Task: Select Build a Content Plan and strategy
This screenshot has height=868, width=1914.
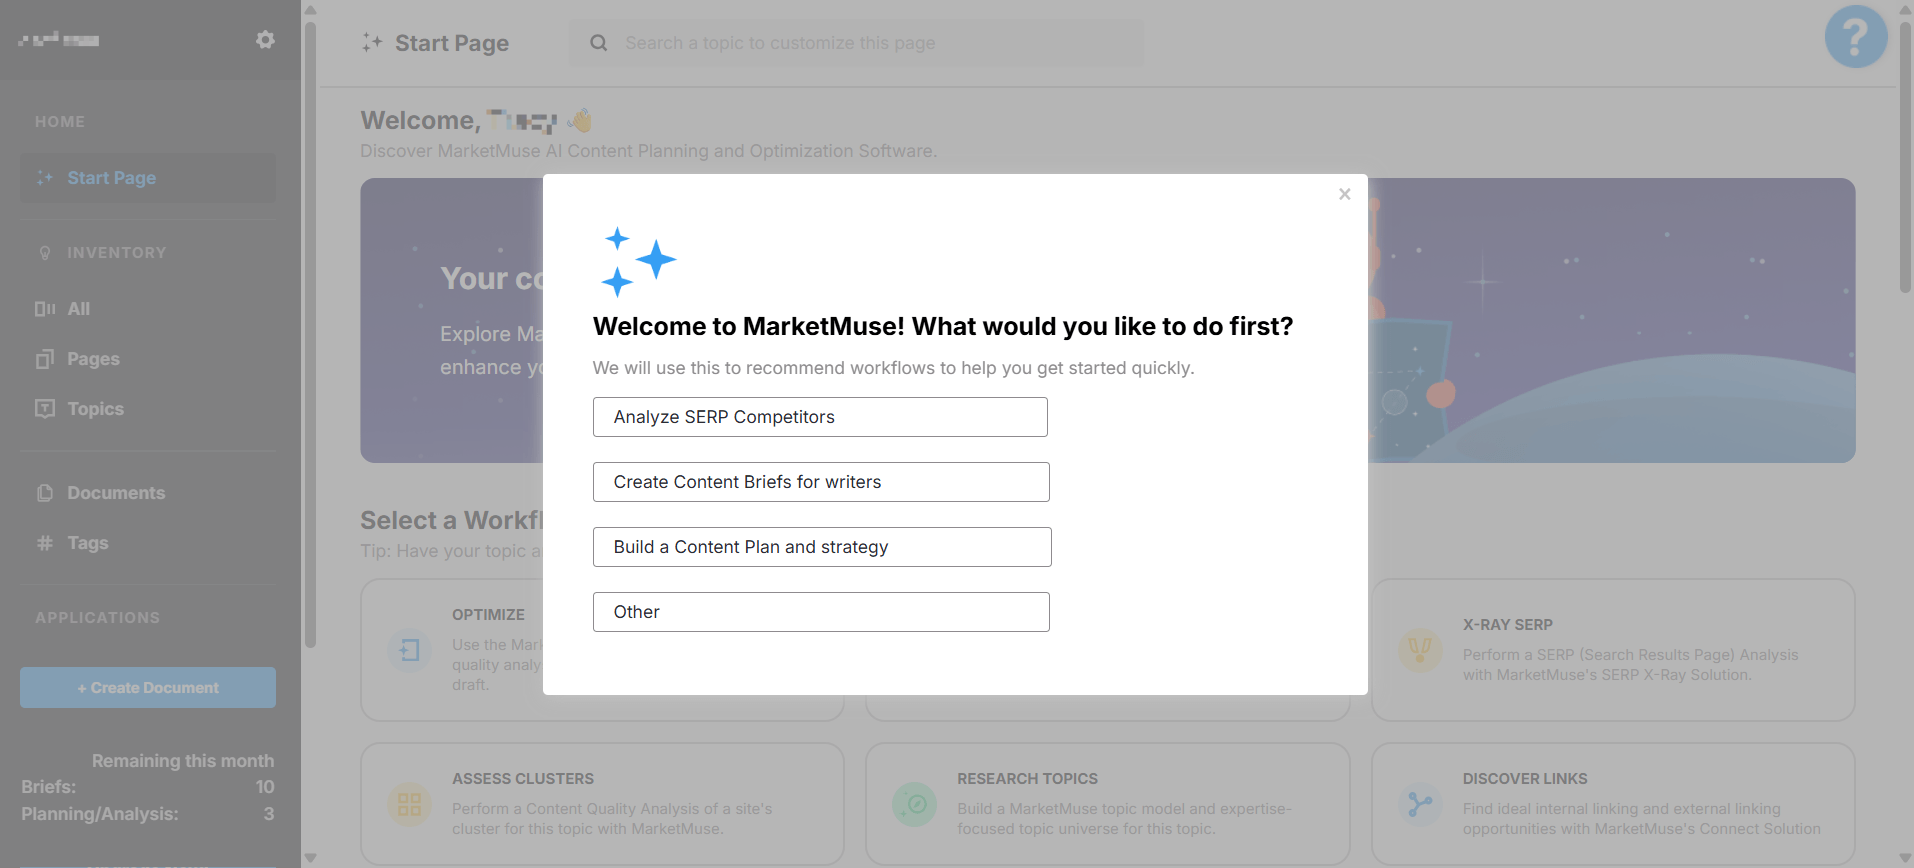Action: coord(822,547)
